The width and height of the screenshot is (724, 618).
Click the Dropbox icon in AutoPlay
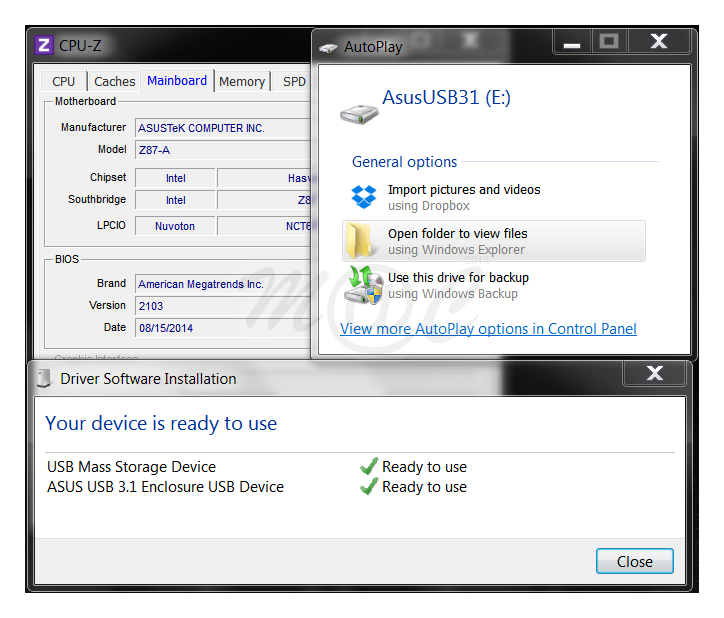pos(363,197)
